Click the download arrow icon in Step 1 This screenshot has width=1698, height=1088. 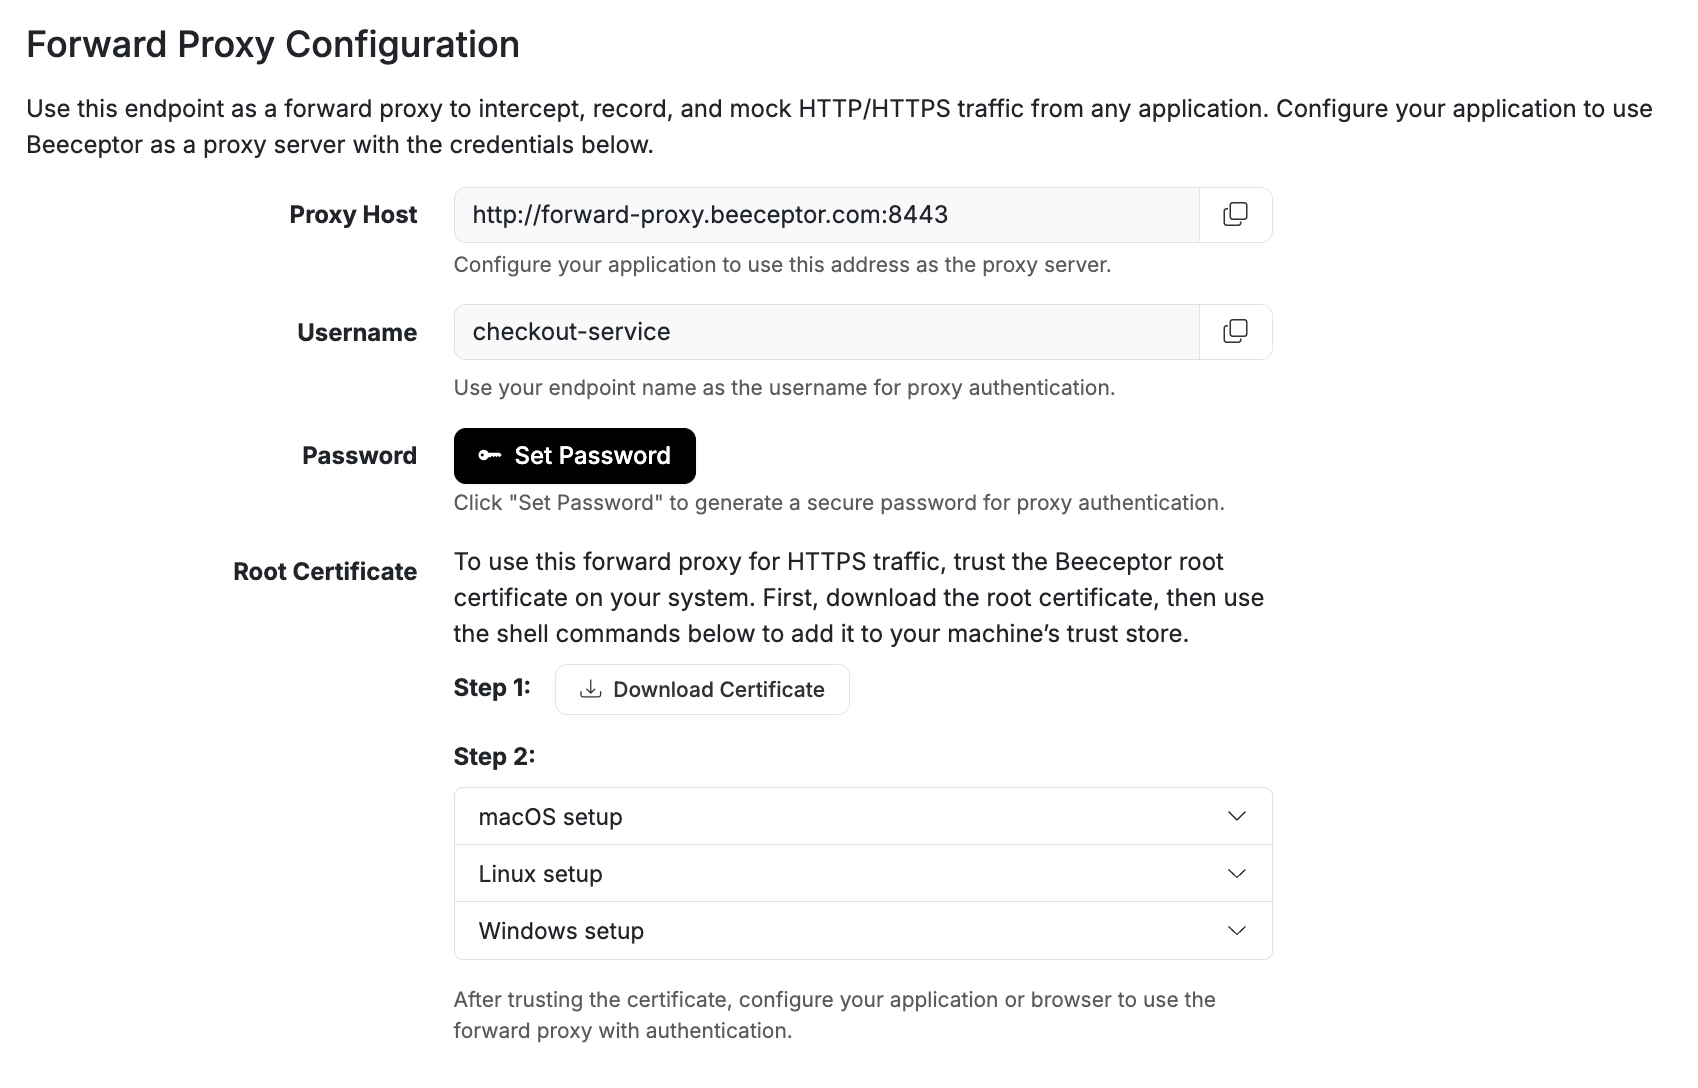(x=590, y=689)
